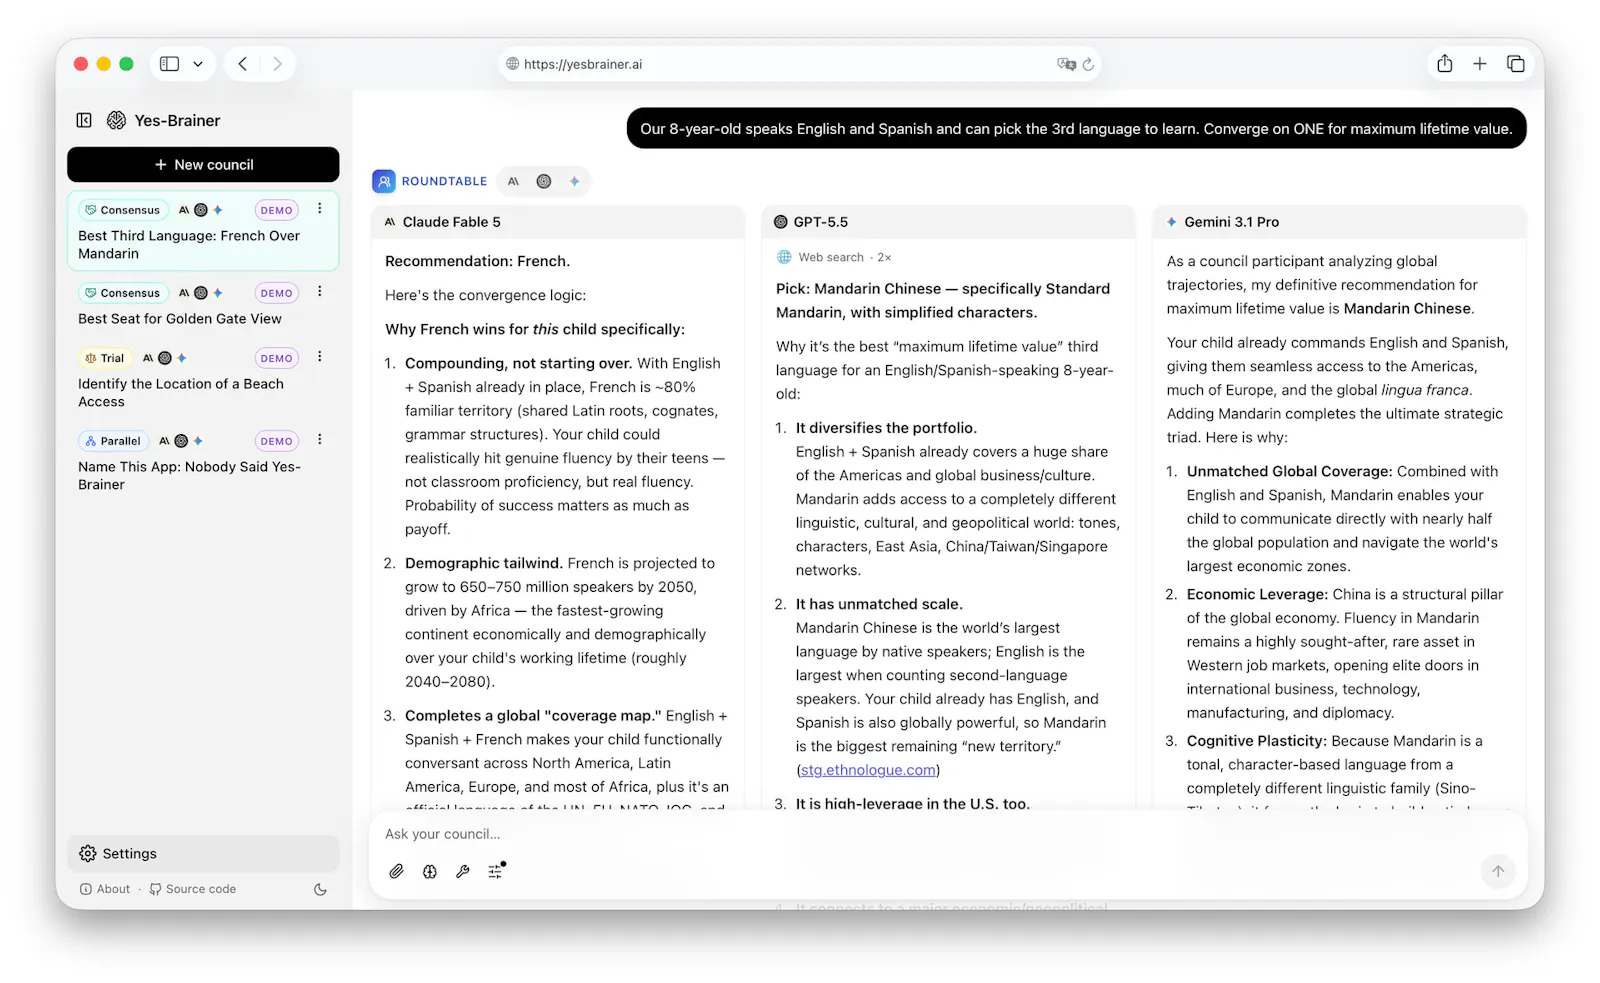Screen dimensions: 1600x983
Task: Go back with browser back arrow
Action: click(x=243, y=64)
